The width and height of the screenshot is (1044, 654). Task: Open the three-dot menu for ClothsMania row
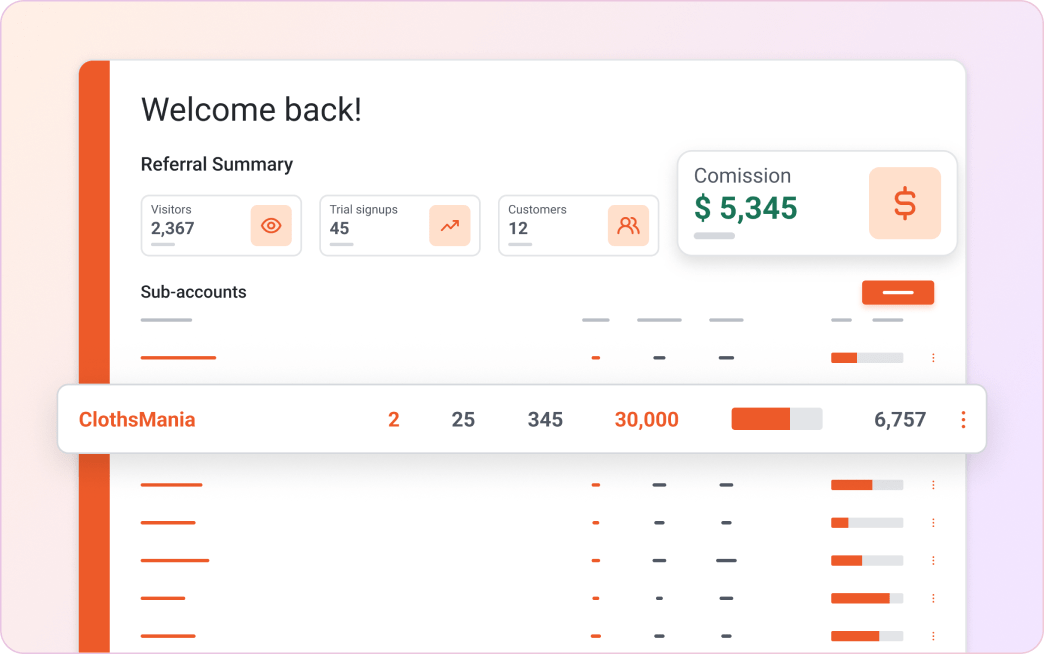coord(963,420)
